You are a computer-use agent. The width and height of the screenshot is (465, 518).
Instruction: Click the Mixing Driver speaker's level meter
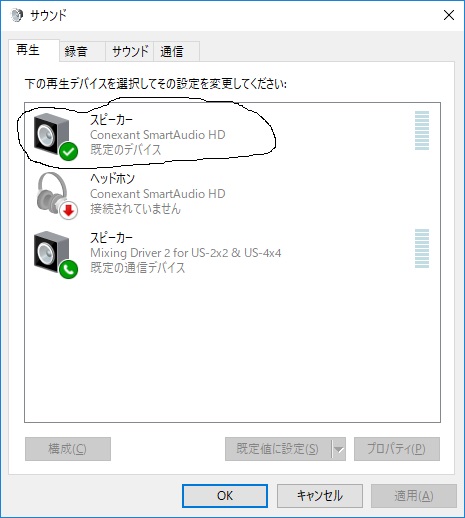tap(422, 249)
